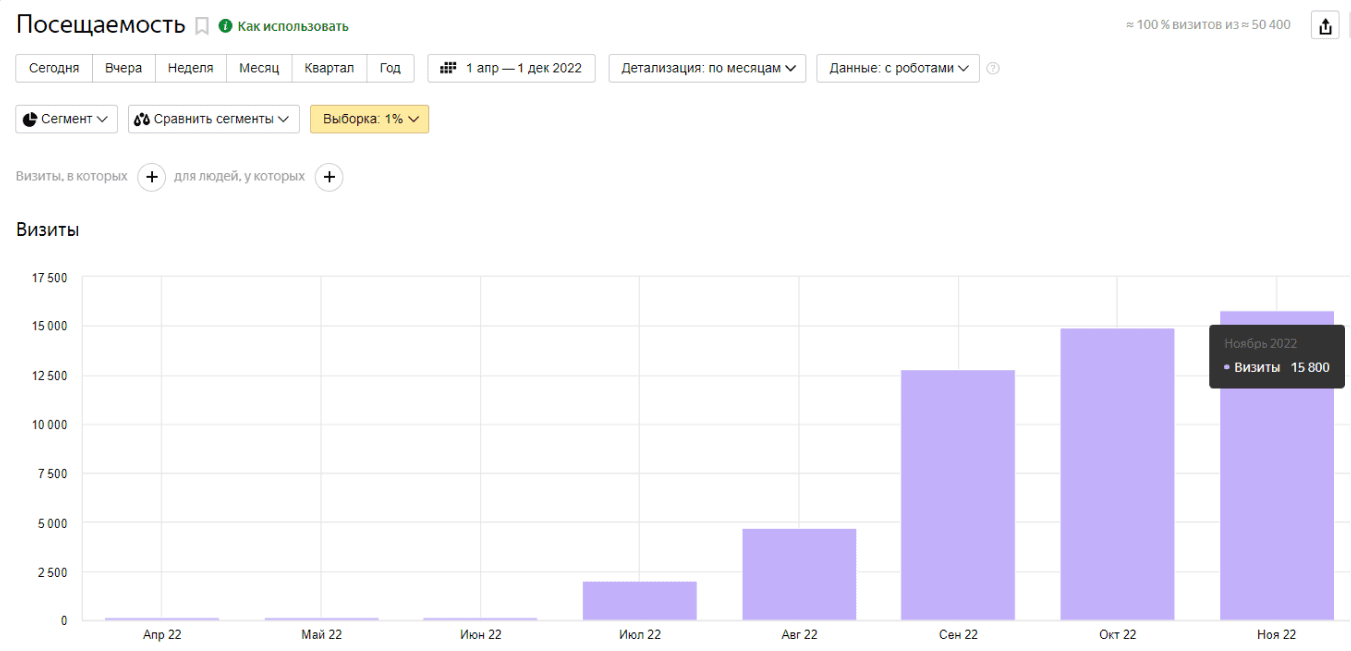The width and height of the screenshot is (1351, 651).
Task: Open Данные: с роботами dropdown
Action: tap(898, 68)
